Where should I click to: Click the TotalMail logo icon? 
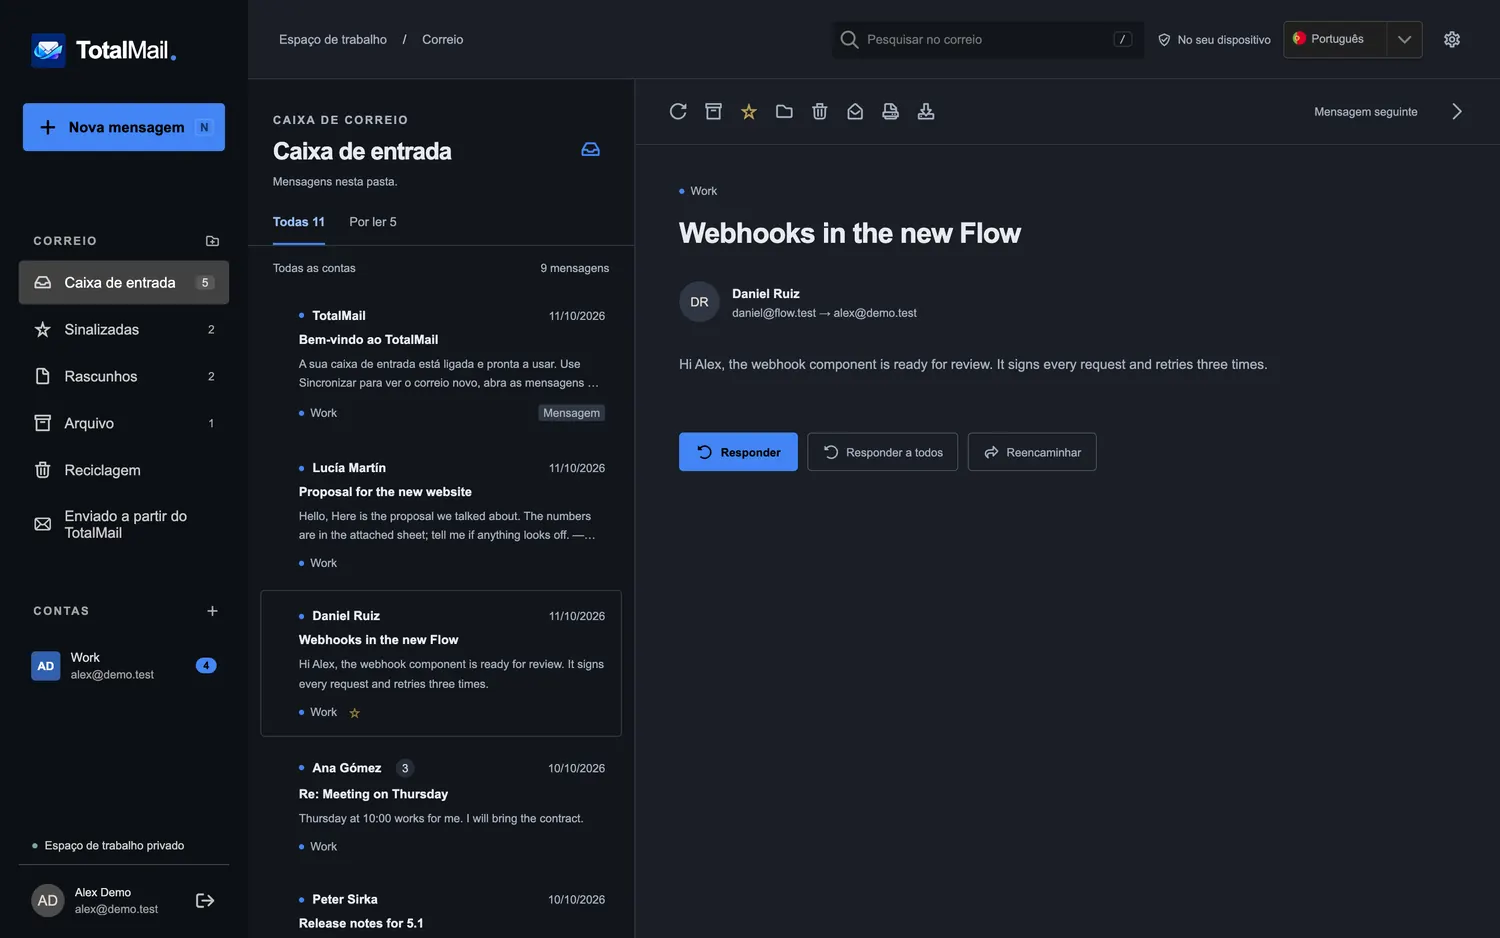tap(48, 50)
